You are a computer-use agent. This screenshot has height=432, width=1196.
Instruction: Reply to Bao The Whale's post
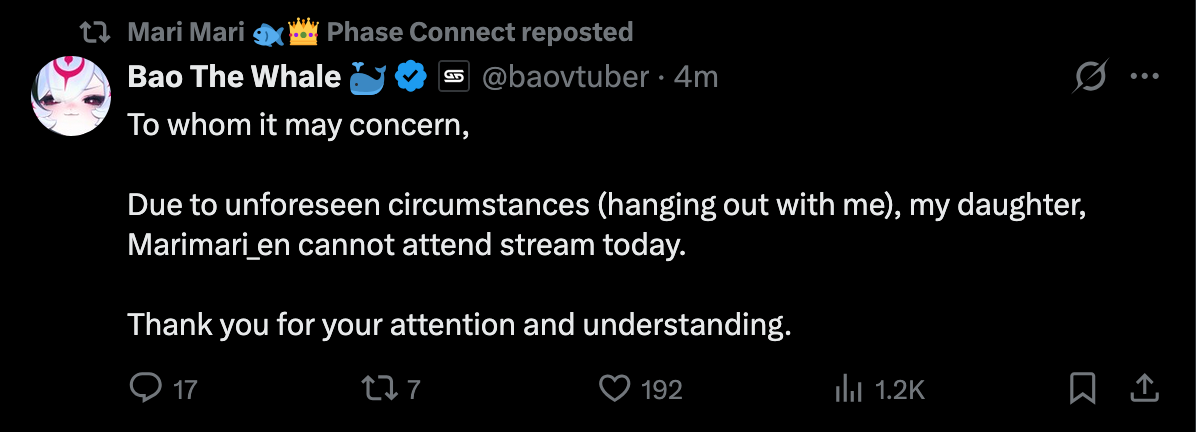pos(146,387)
